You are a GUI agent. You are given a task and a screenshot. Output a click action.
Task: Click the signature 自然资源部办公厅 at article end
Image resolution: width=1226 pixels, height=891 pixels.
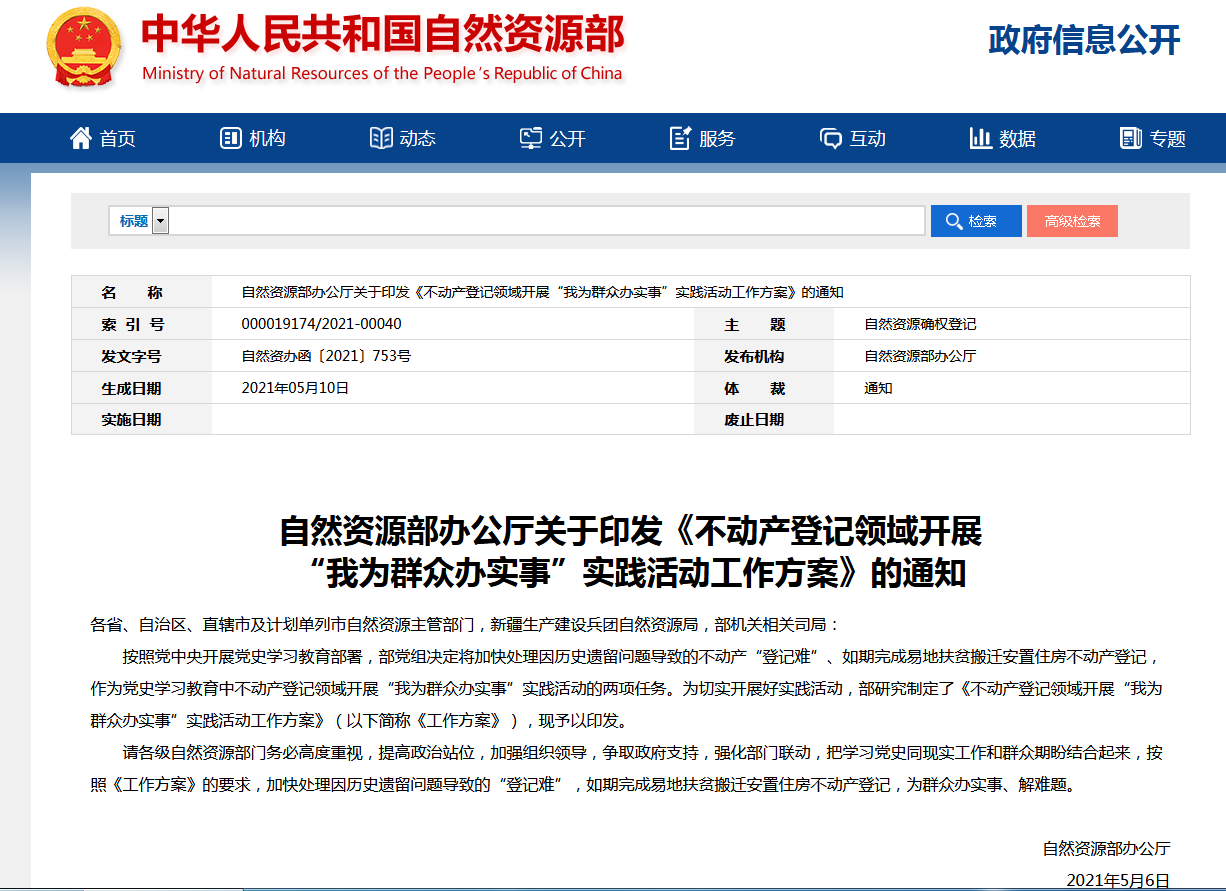[x=1106, y=848]
